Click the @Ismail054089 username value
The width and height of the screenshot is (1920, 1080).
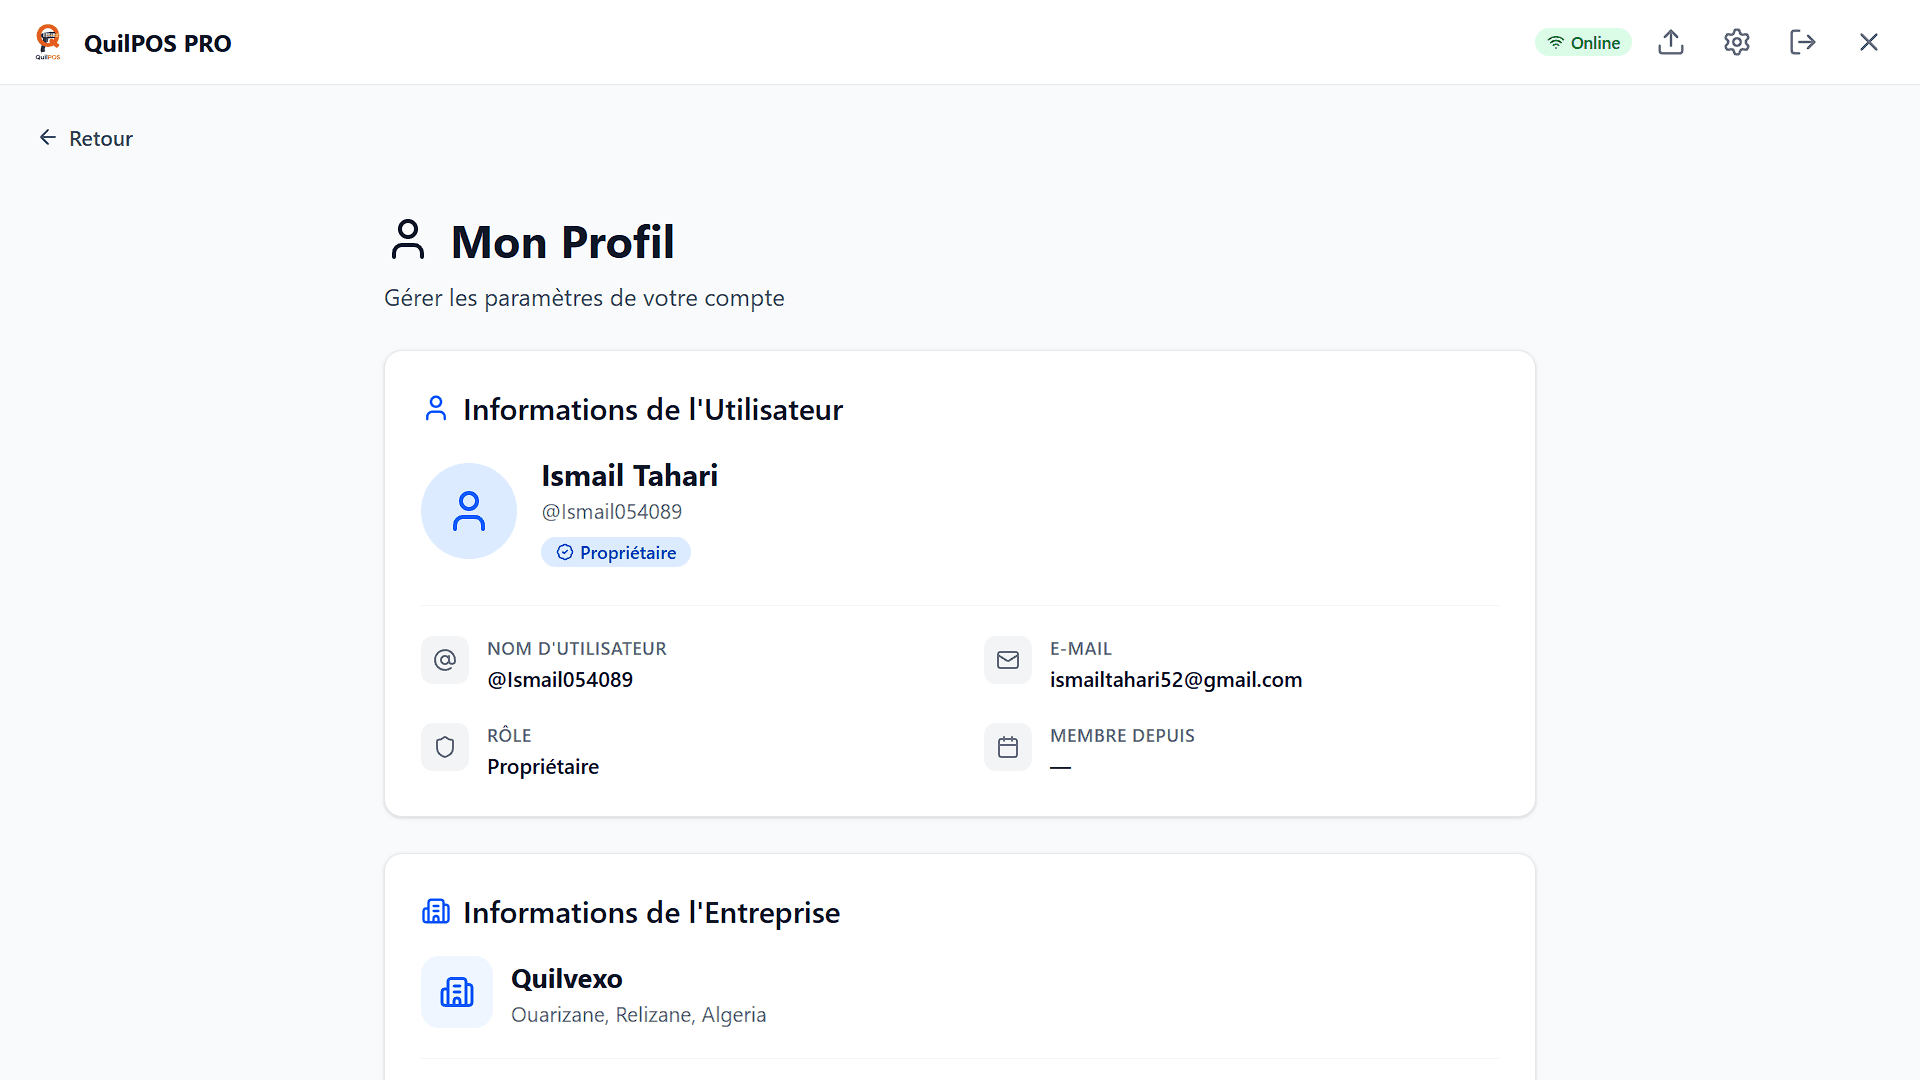pos(560,680)
